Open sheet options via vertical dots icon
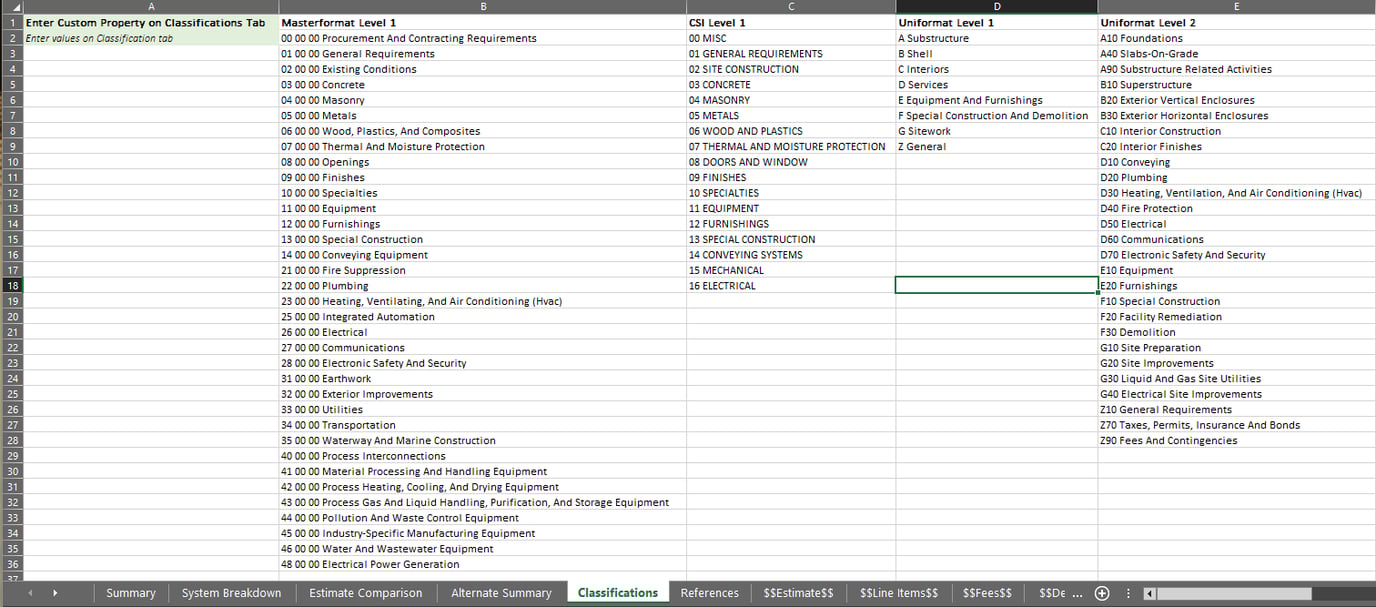The width and height of the screenshot is (1376, 607). [1128, 592]
